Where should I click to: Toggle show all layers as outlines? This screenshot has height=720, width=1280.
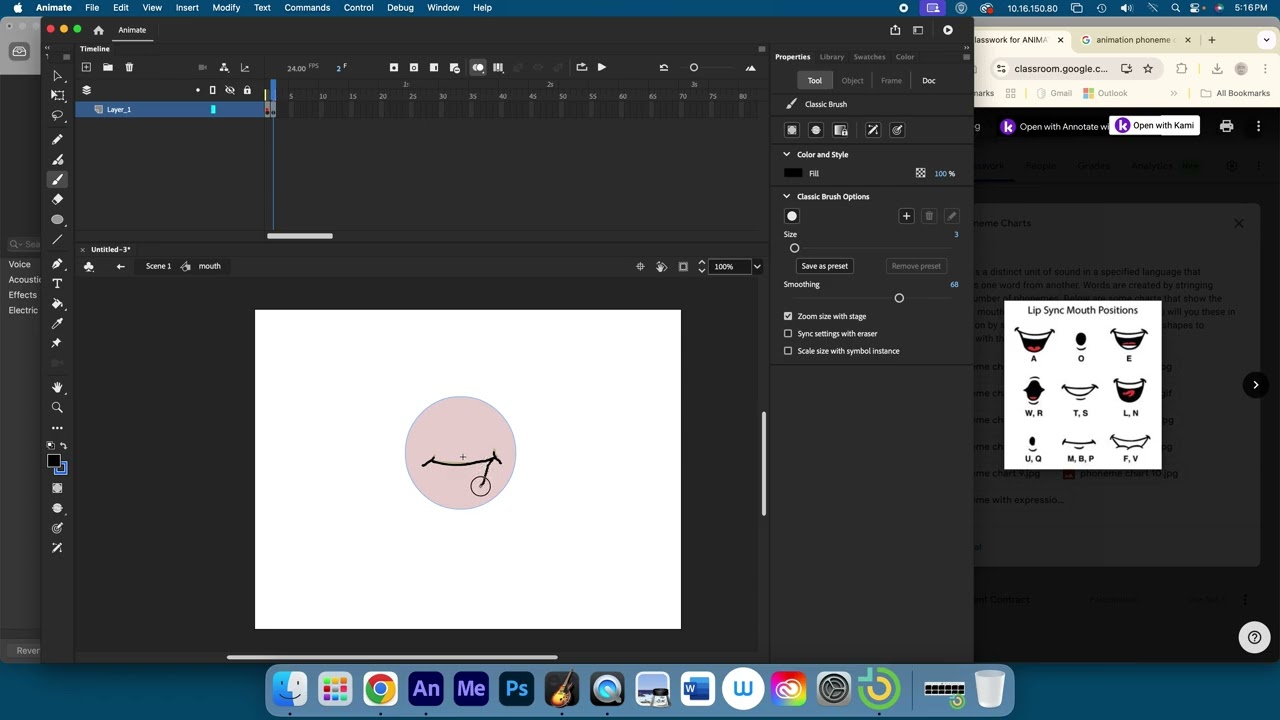[212, 90]
